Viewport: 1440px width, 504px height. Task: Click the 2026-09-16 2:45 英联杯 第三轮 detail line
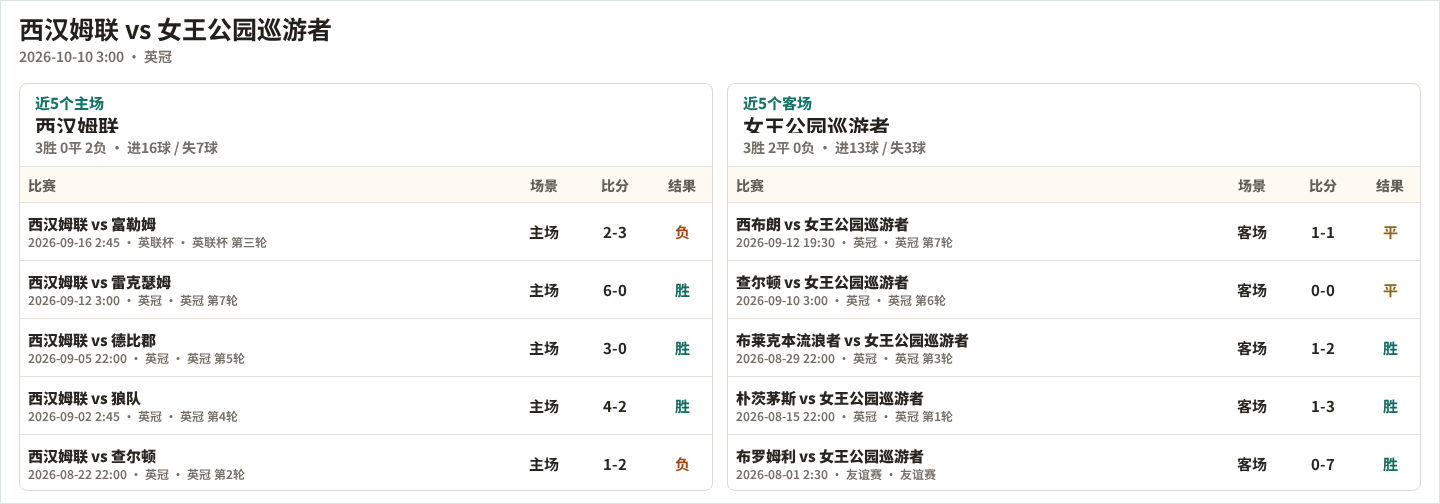pos(147,243)
